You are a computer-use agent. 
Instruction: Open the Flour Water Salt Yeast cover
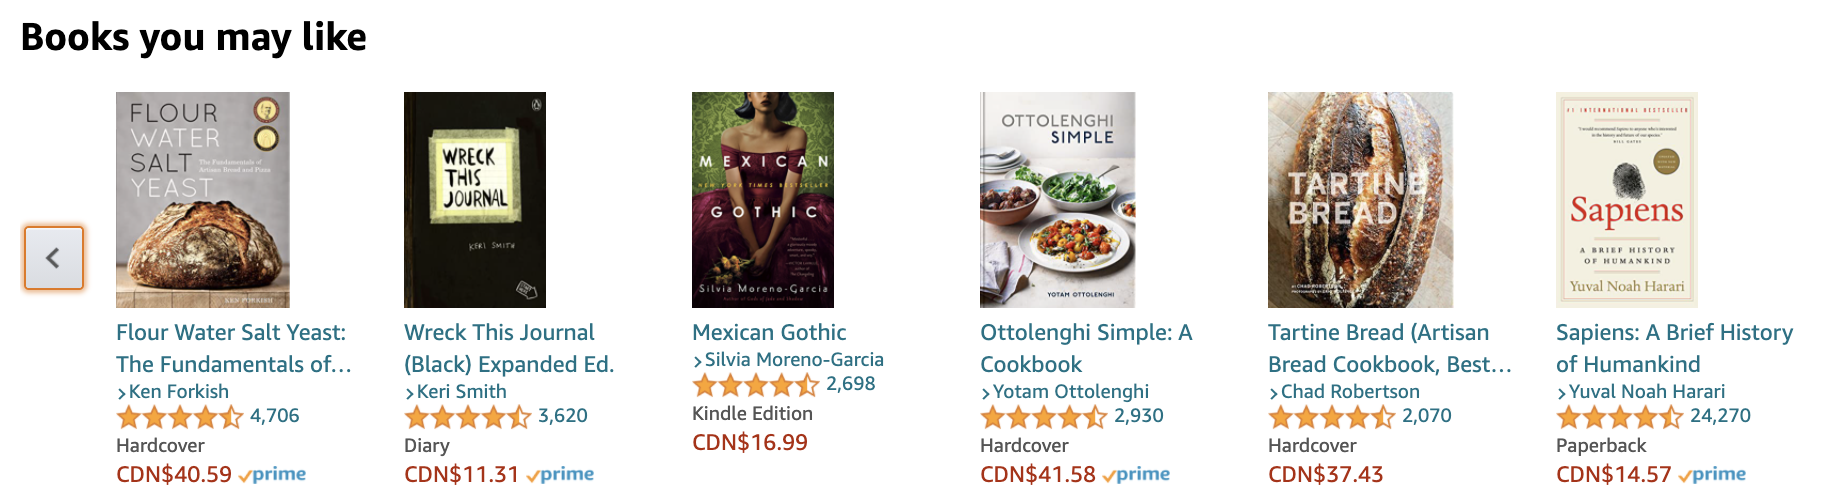tap(202, 200)
